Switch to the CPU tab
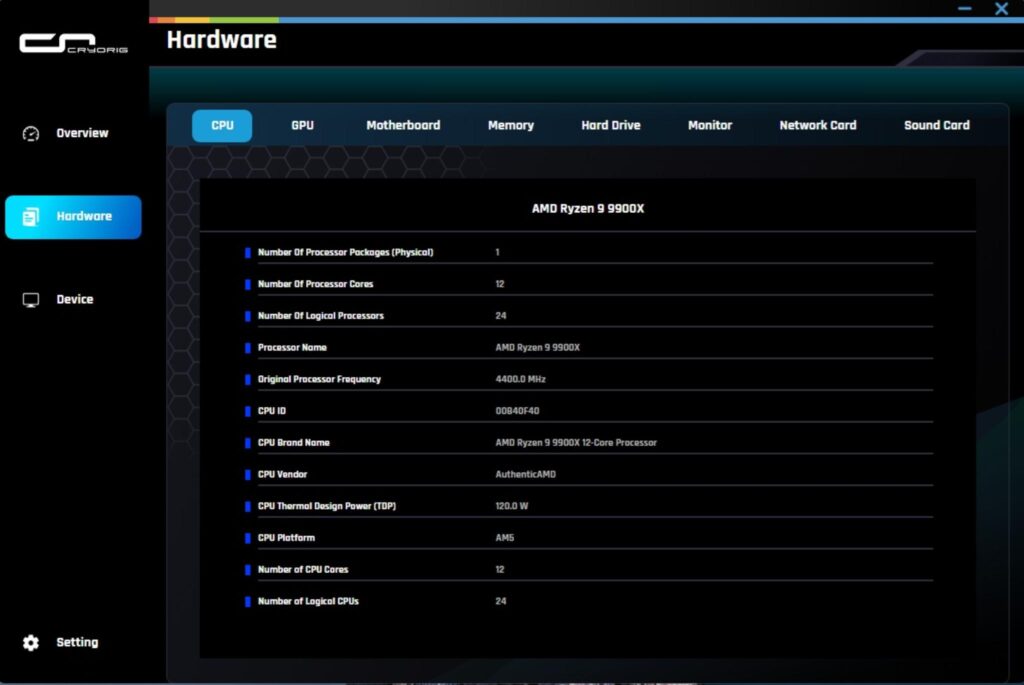The width and height of the screenshot is (1024, 685). click(x=222, y=125)
